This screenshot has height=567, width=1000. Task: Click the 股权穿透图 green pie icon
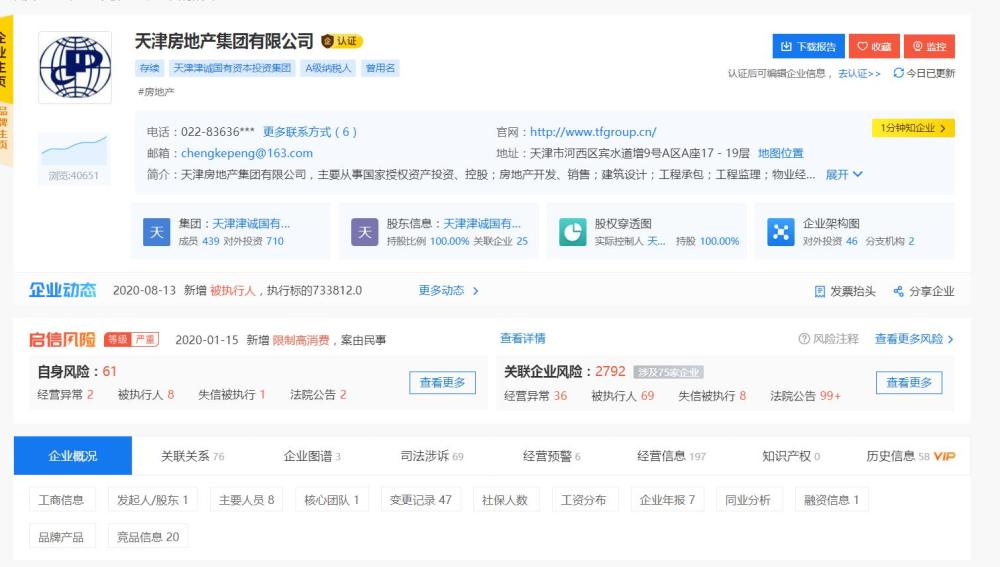[572, 232]
